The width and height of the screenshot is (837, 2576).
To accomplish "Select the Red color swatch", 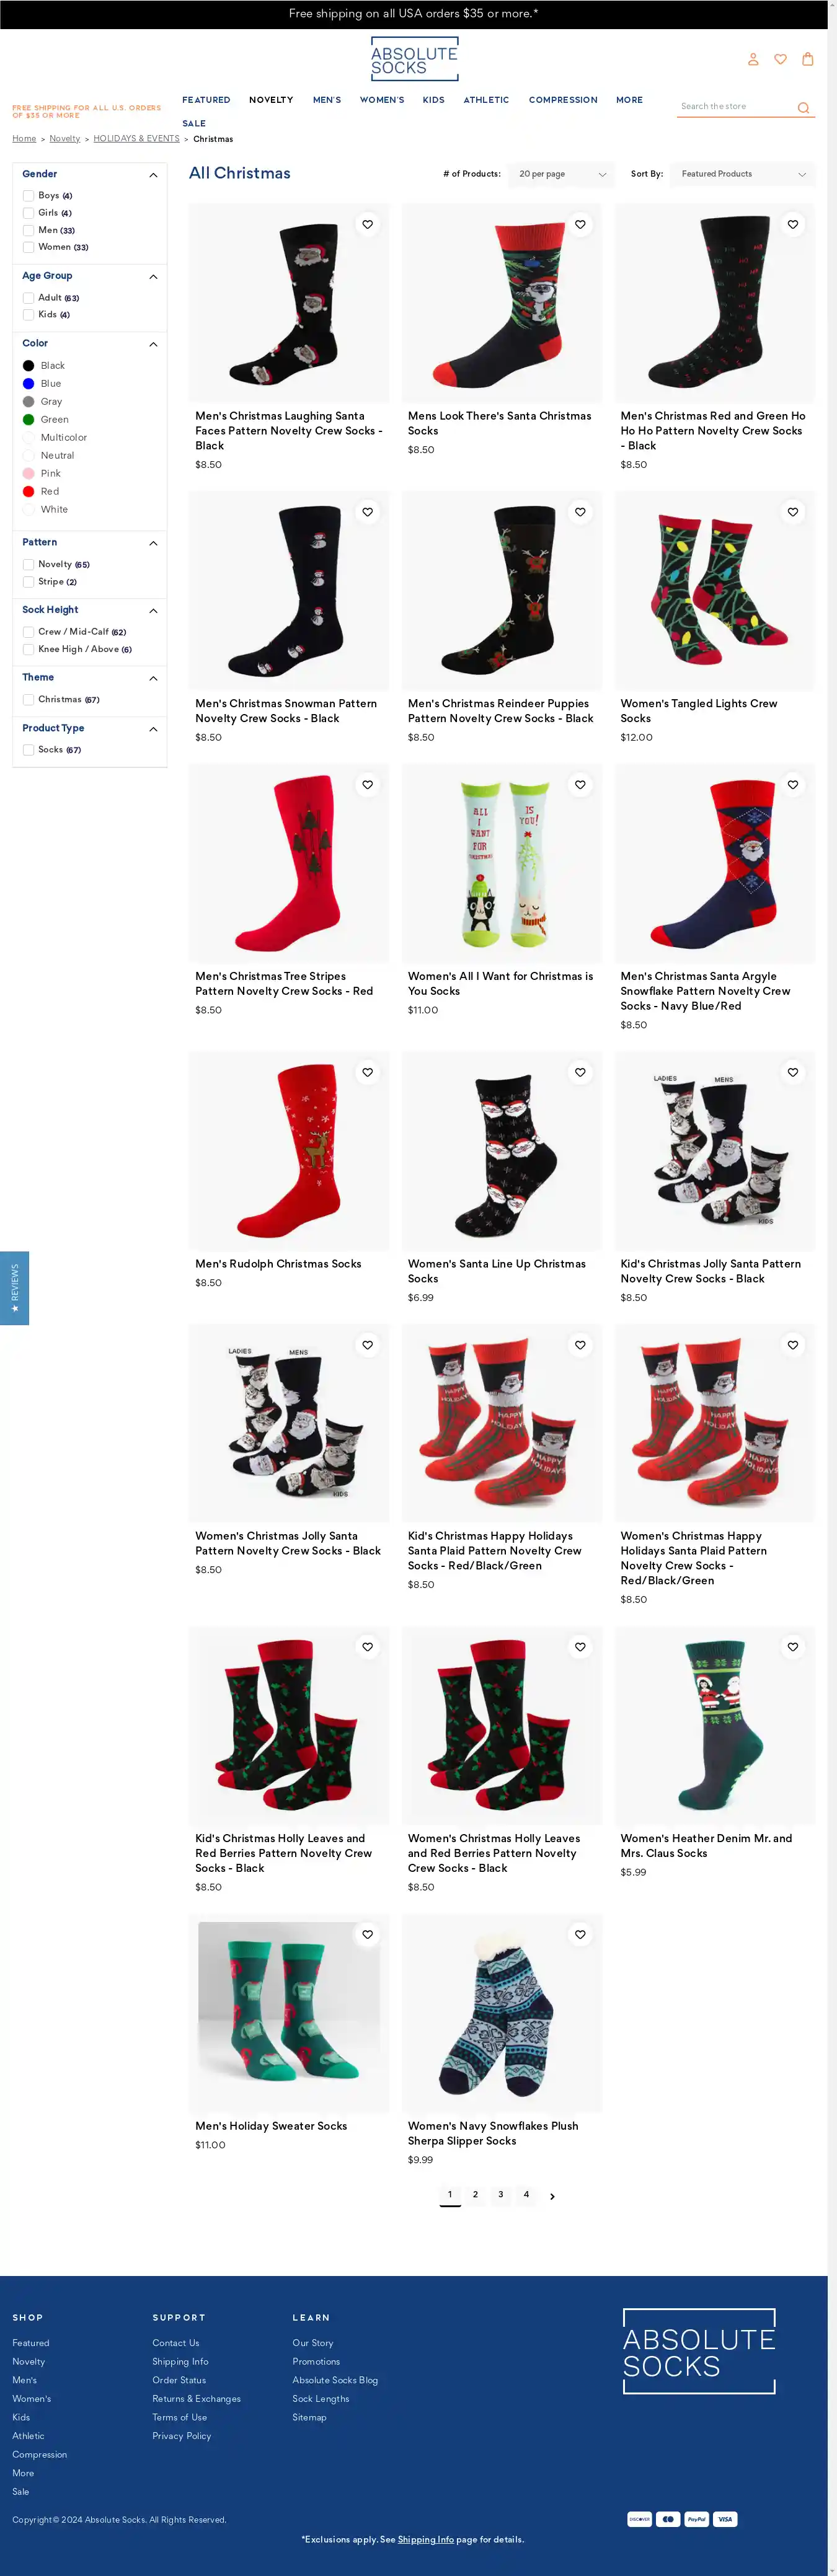I will pyautogui.click(x=29, y=491).
